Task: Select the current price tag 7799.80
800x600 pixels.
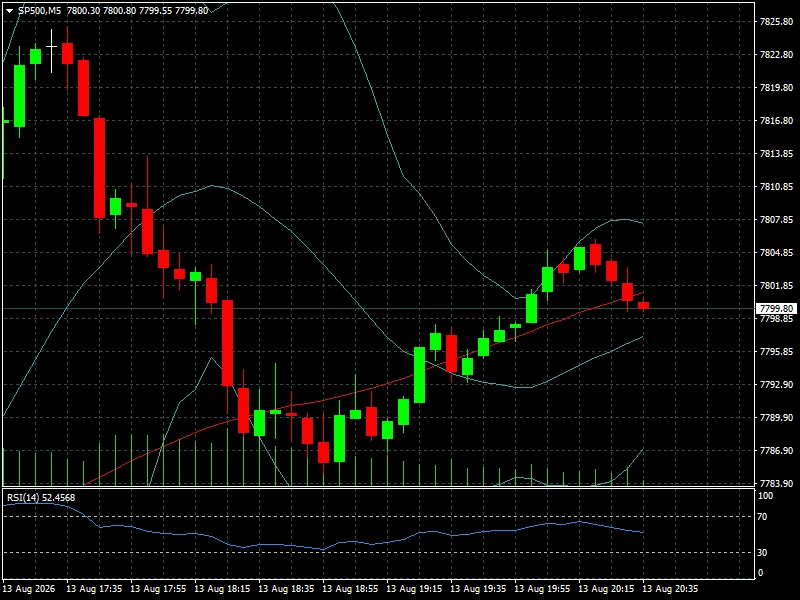Action: click(x=776, y=309)
